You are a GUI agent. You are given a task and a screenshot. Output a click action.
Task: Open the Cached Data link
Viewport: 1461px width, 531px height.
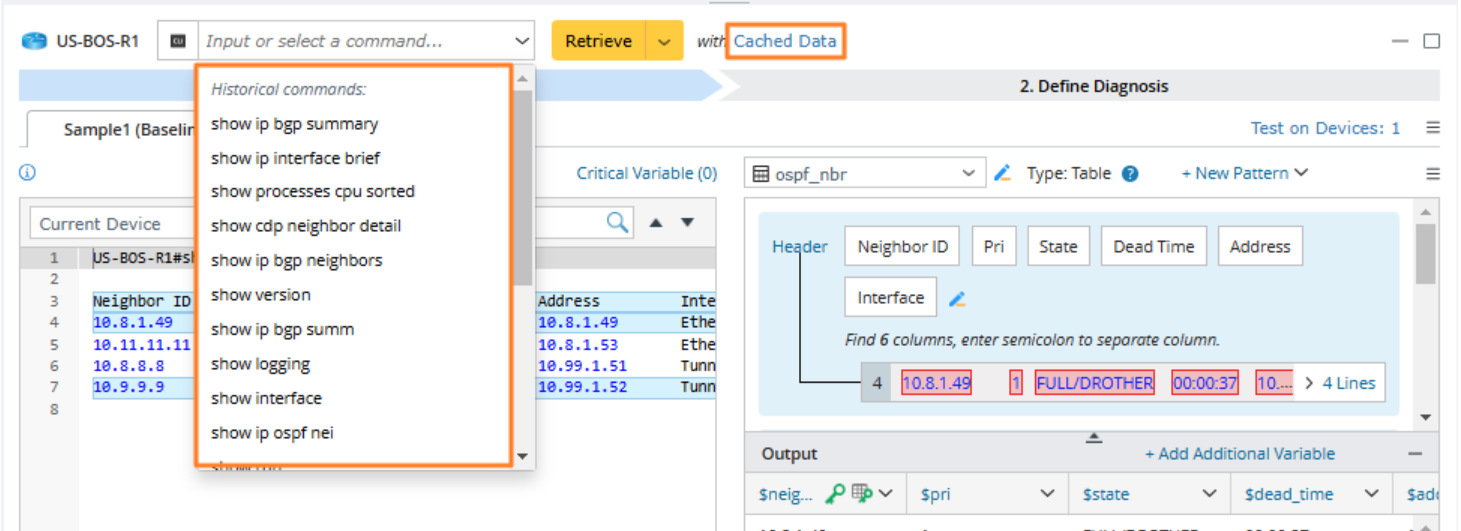coord(785,41)
